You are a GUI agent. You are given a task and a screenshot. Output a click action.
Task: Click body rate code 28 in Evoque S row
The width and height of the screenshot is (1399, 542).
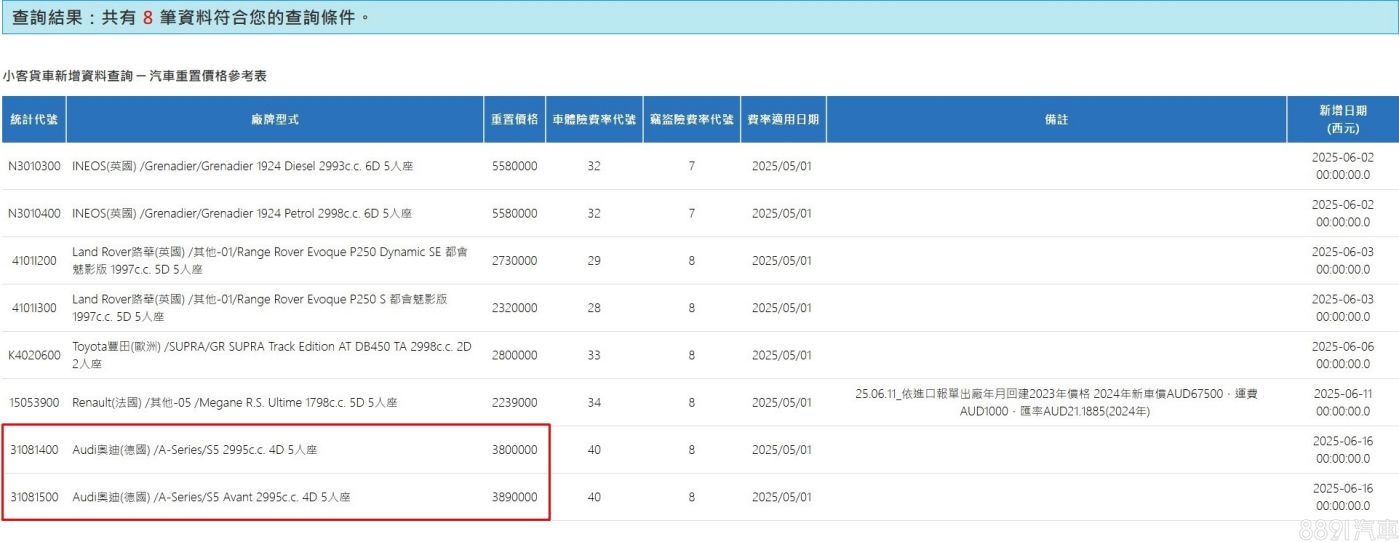pyautogui.click(x=594, y=308)
